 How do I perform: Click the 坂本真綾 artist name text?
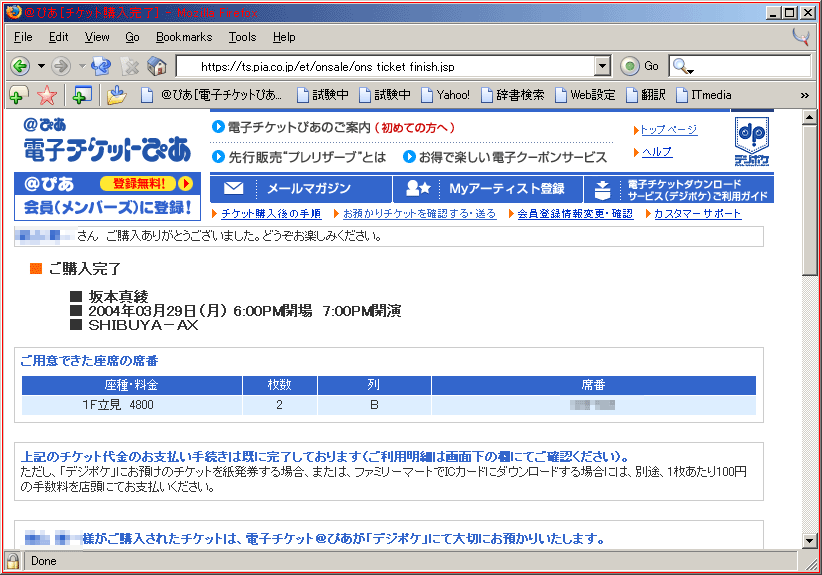click(x=118, y=297)
